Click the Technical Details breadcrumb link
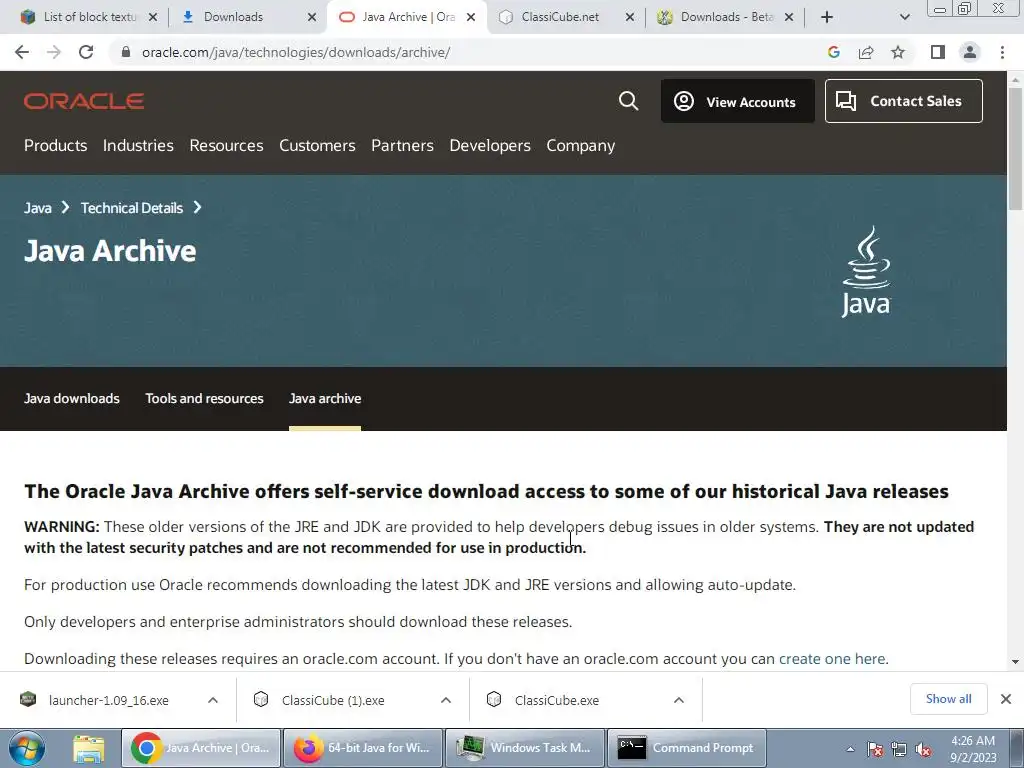 (132, 208)
